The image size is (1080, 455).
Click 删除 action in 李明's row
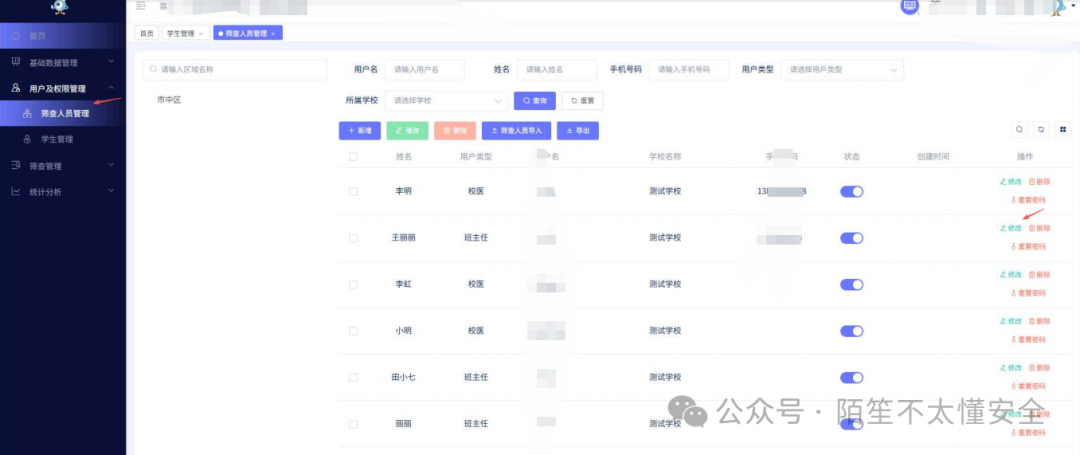point(1039,182)
